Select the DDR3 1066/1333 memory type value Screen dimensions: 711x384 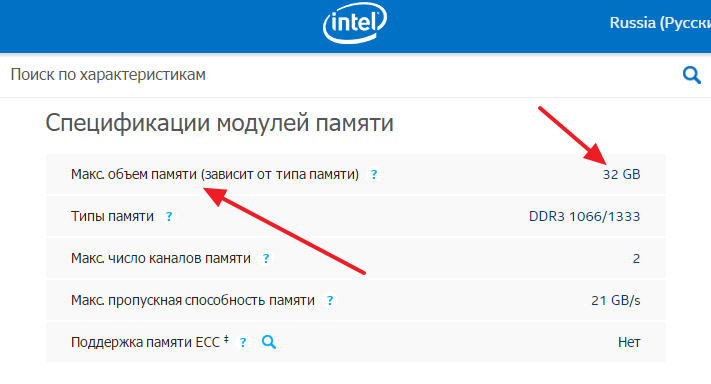point(584,216)
